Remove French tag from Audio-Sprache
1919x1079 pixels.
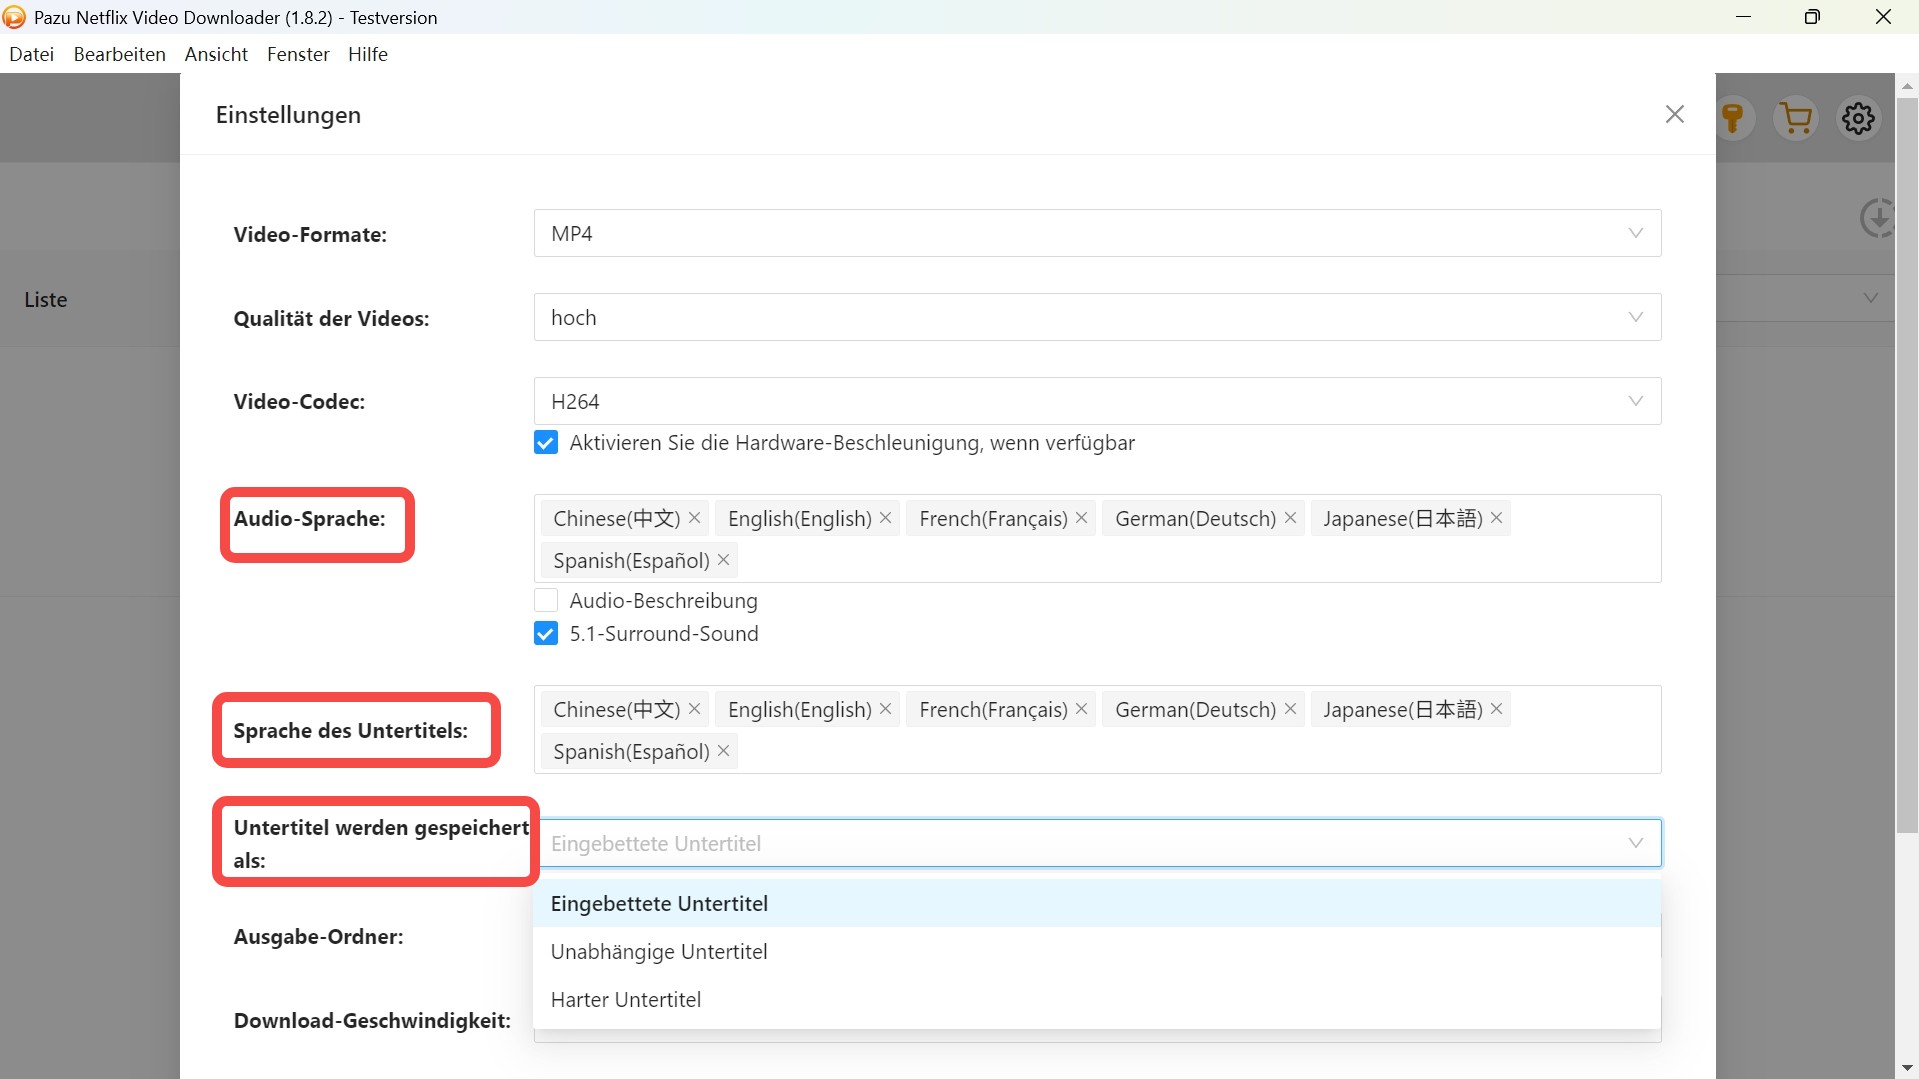(1082, 518)
